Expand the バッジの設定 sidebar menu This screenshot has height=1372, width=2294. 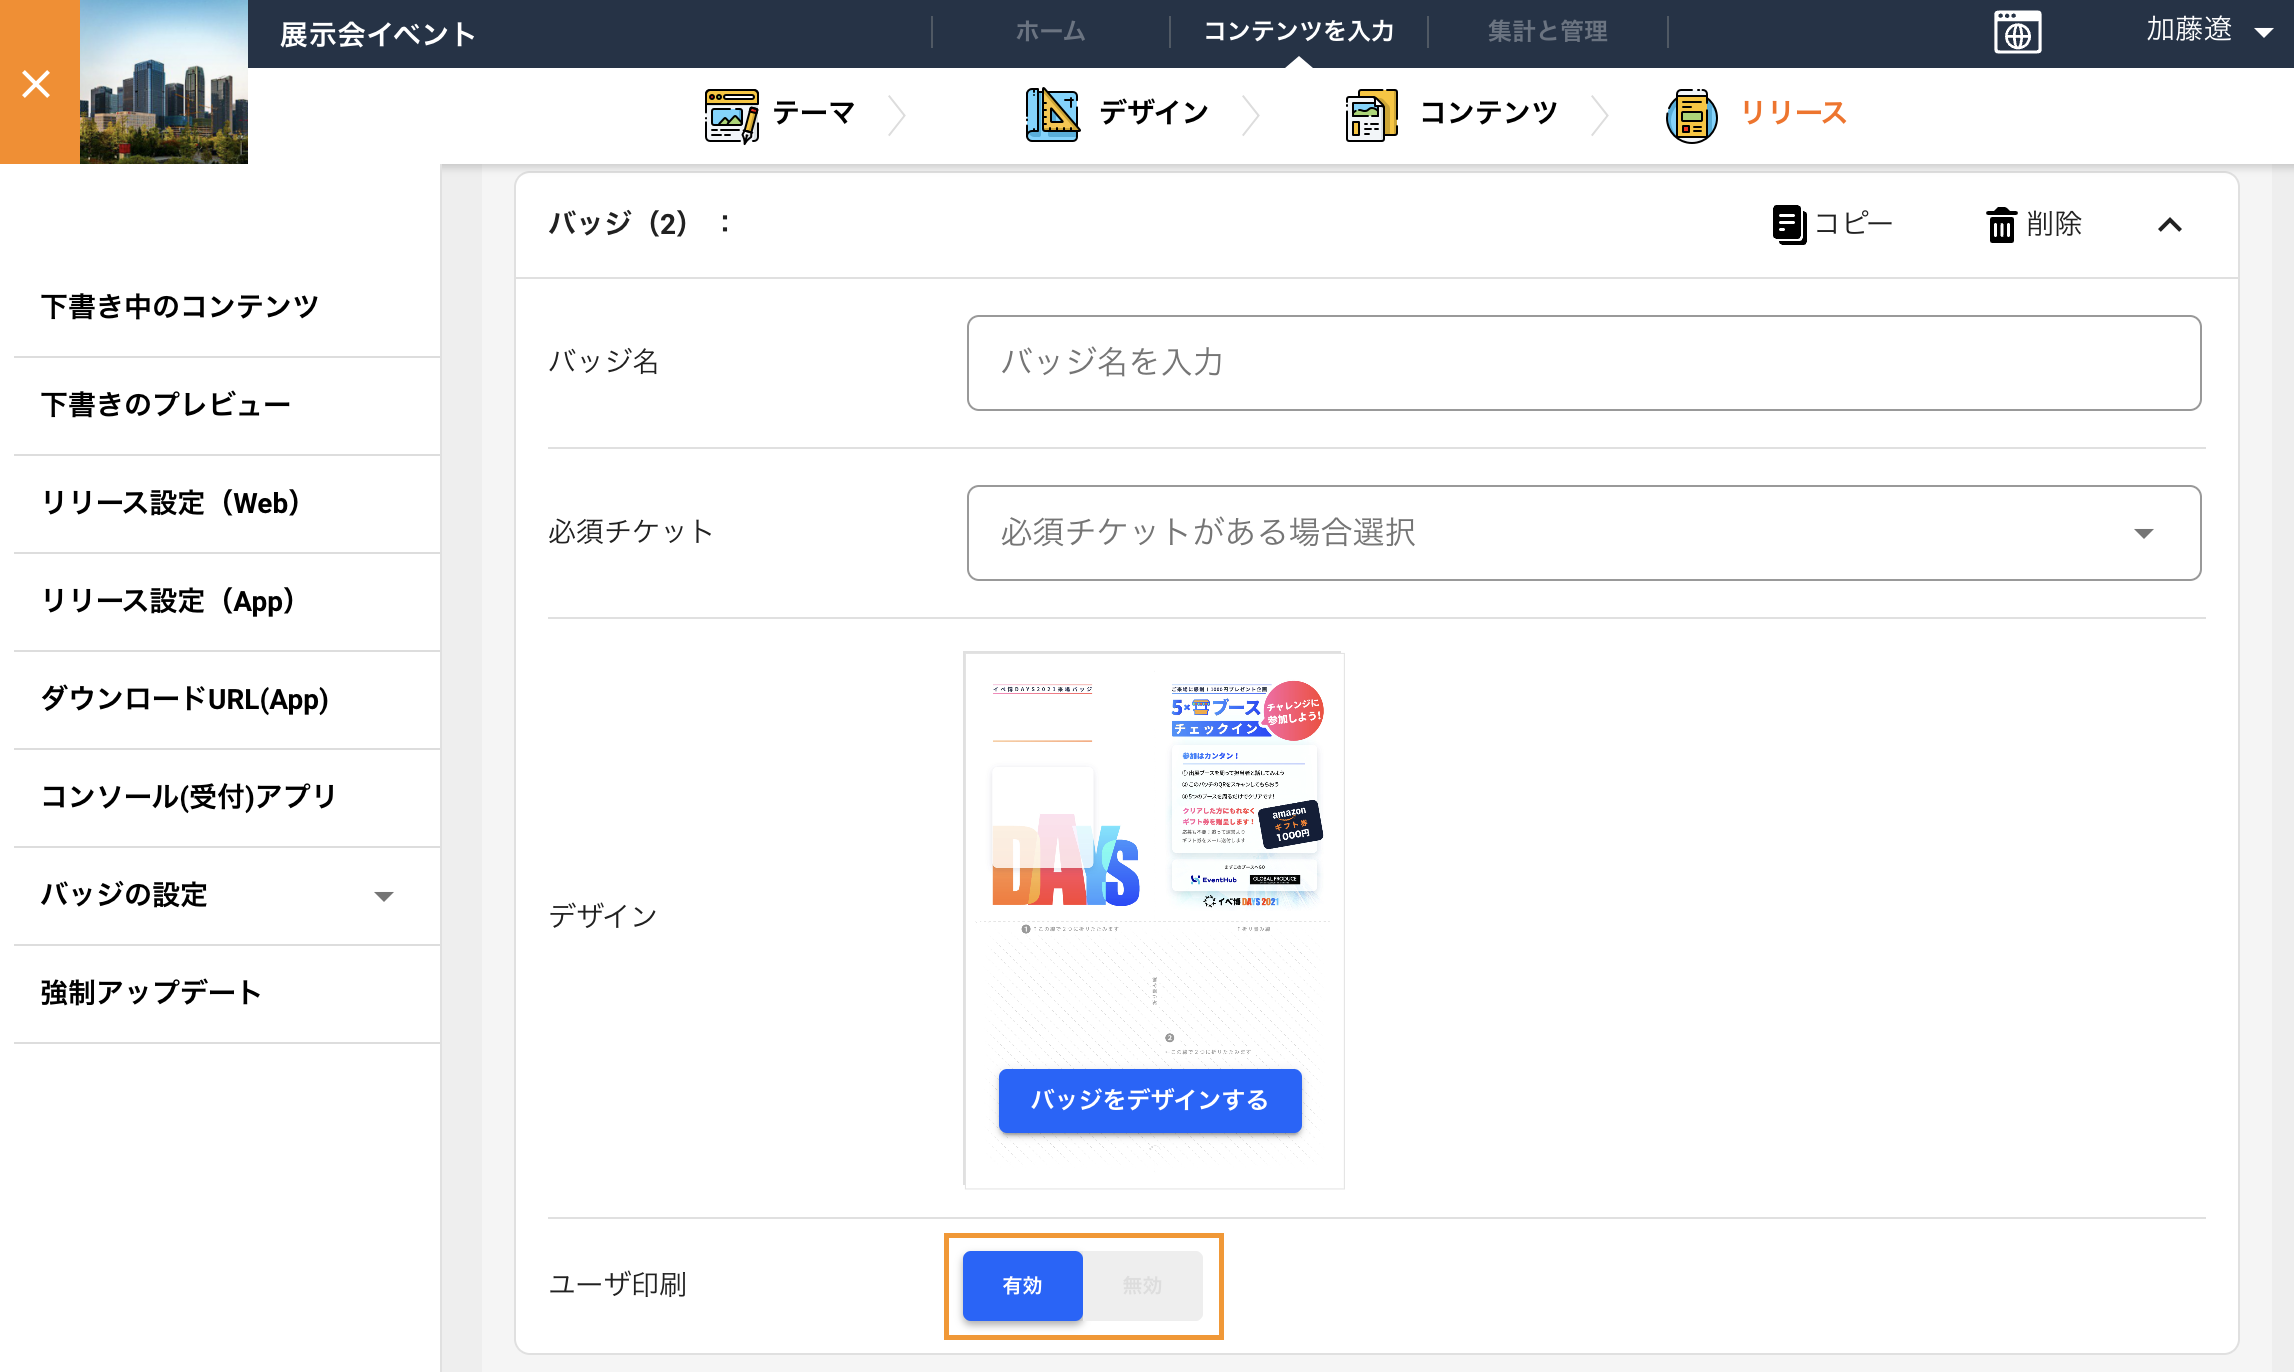point(227,895)
